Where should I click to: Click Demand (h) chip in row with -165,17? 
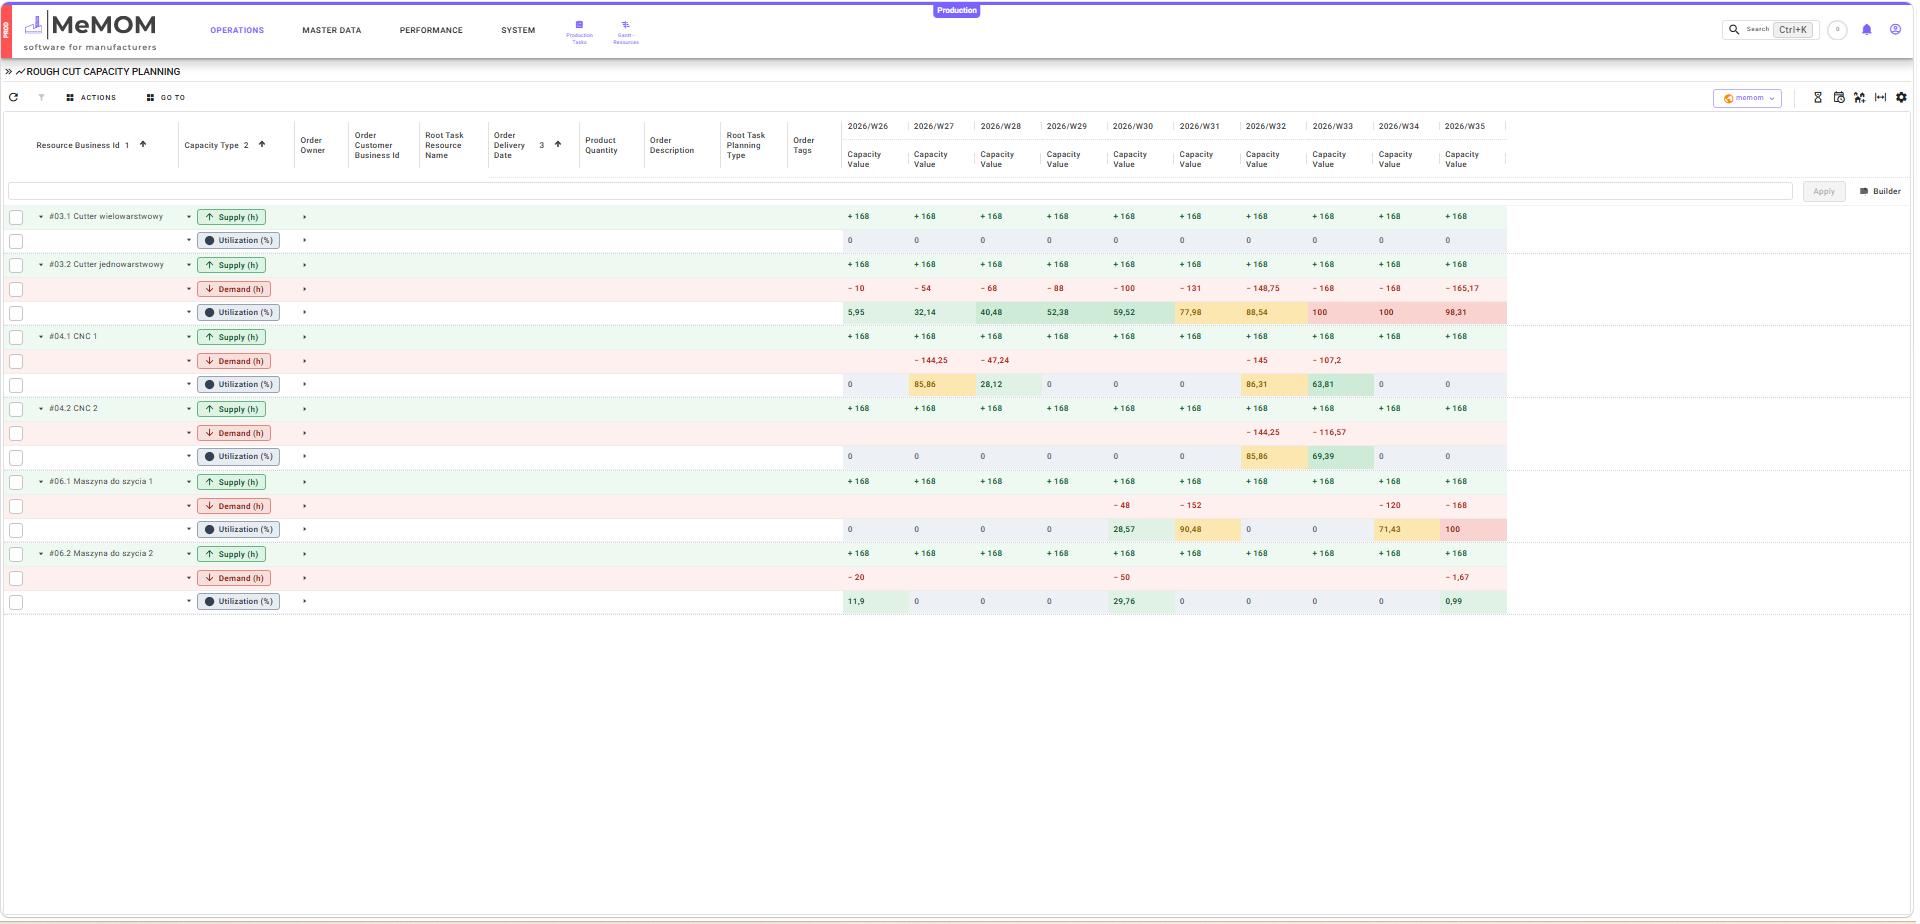click(234, 289)
